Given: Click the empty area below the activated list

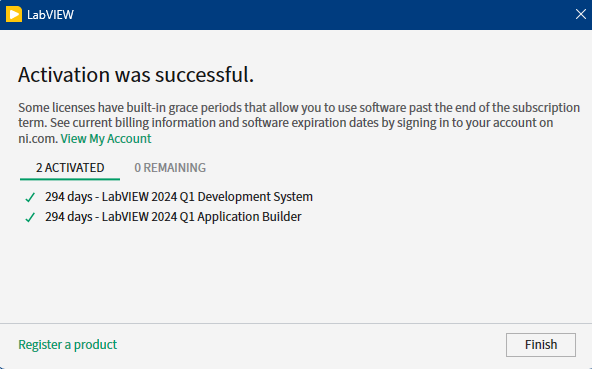Looking at the screenshot, I should pos(296,274).
